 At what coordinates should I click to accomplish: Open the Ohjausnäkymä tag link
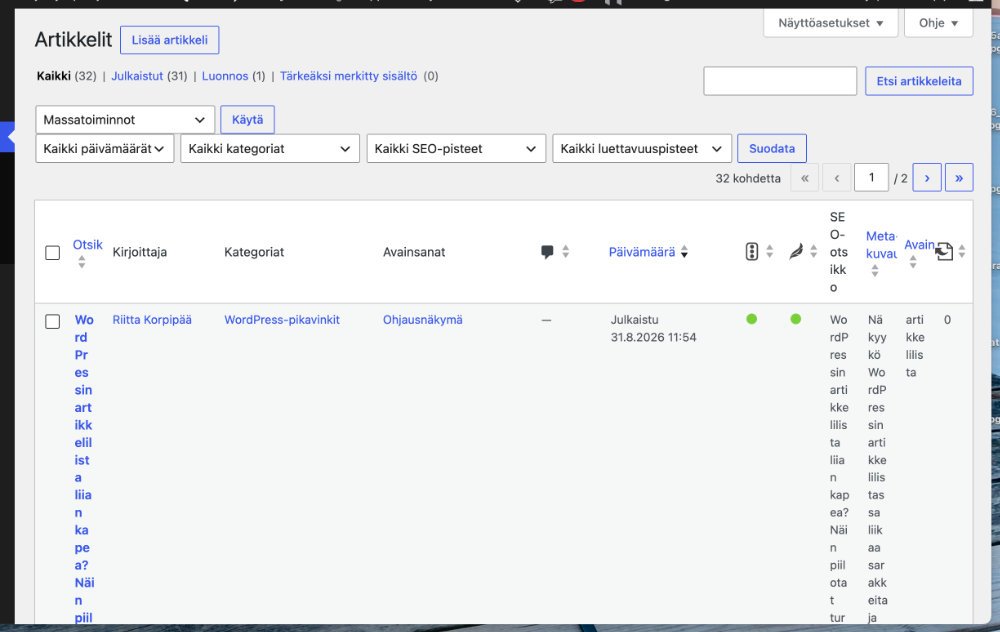point(423,320)
